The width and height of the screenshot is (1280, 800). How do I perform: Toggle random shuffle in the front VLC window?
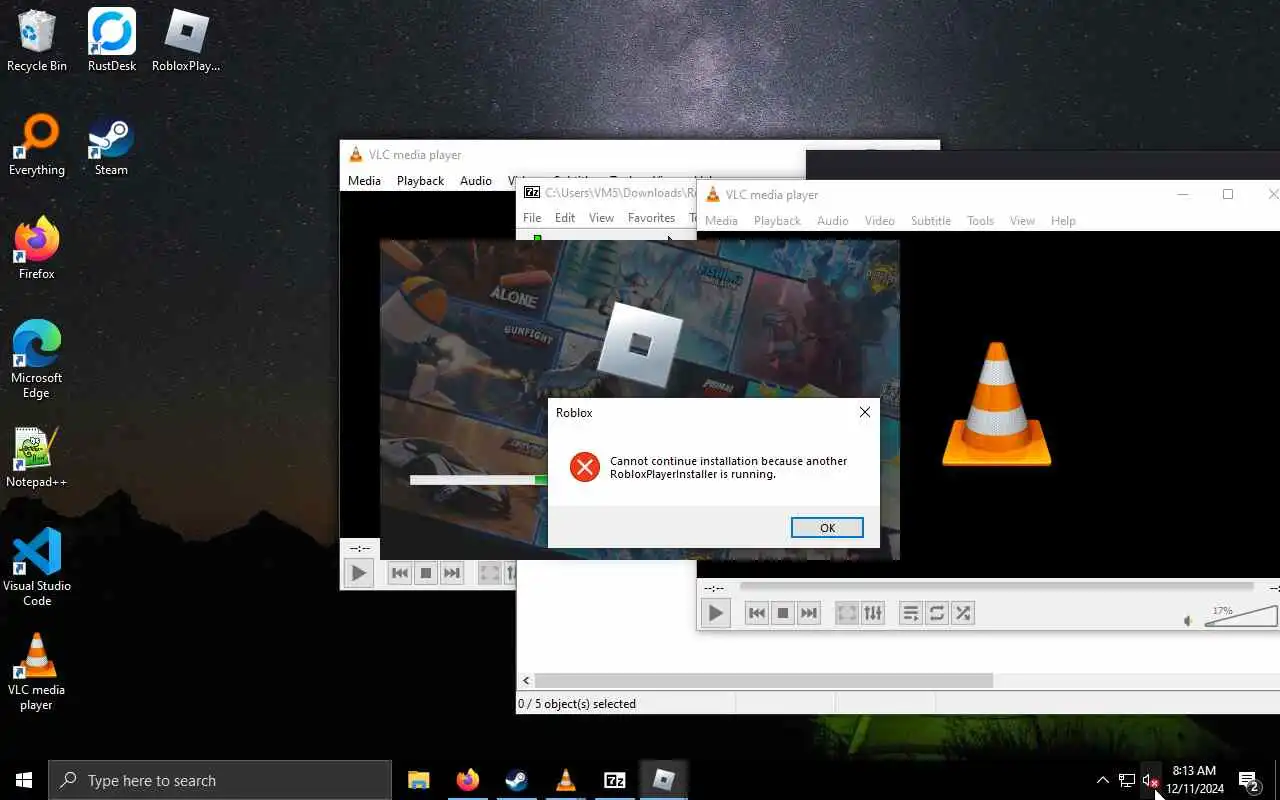963,613
